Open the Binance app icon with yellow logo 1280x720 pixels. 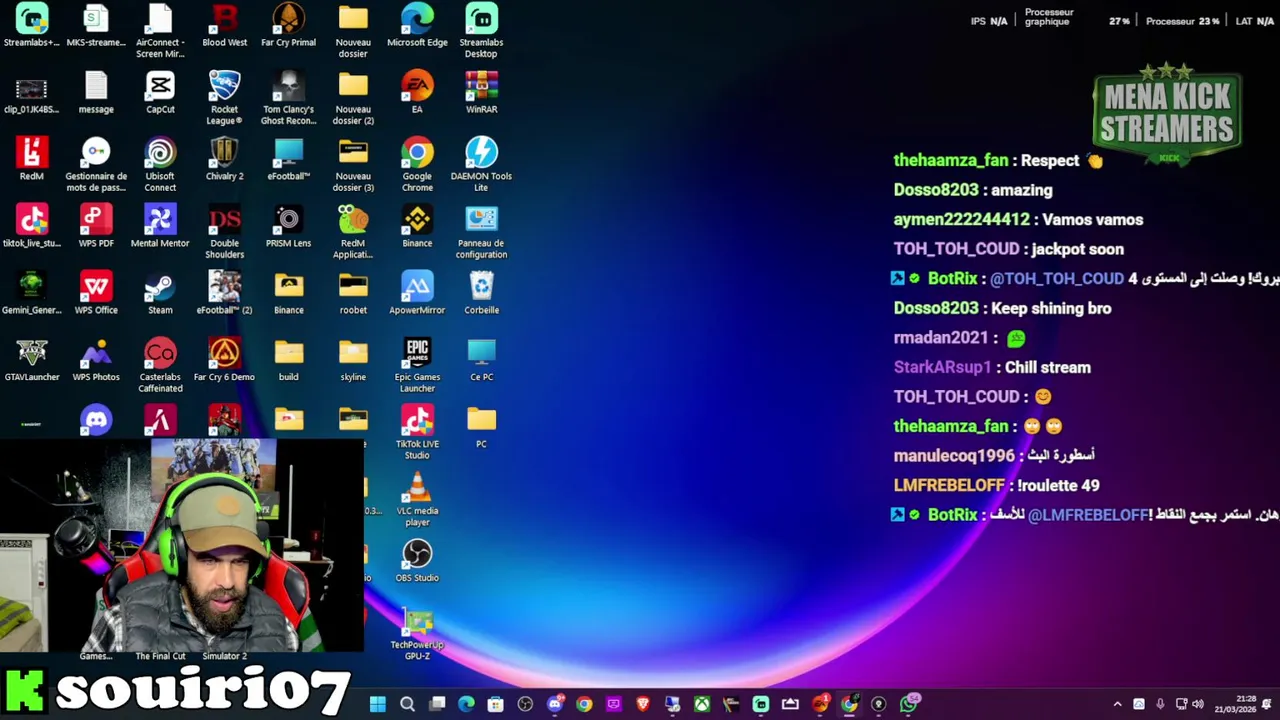click(x=417, y=227)
